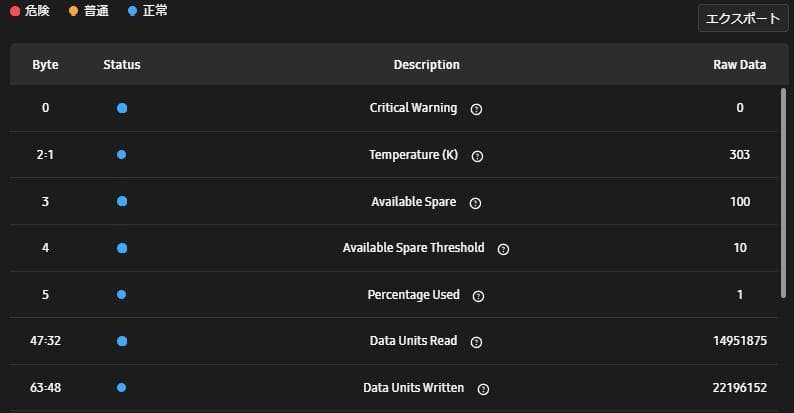Click the blue 正常 legend dot
This screenshot has width=794, height=413.
133,11
